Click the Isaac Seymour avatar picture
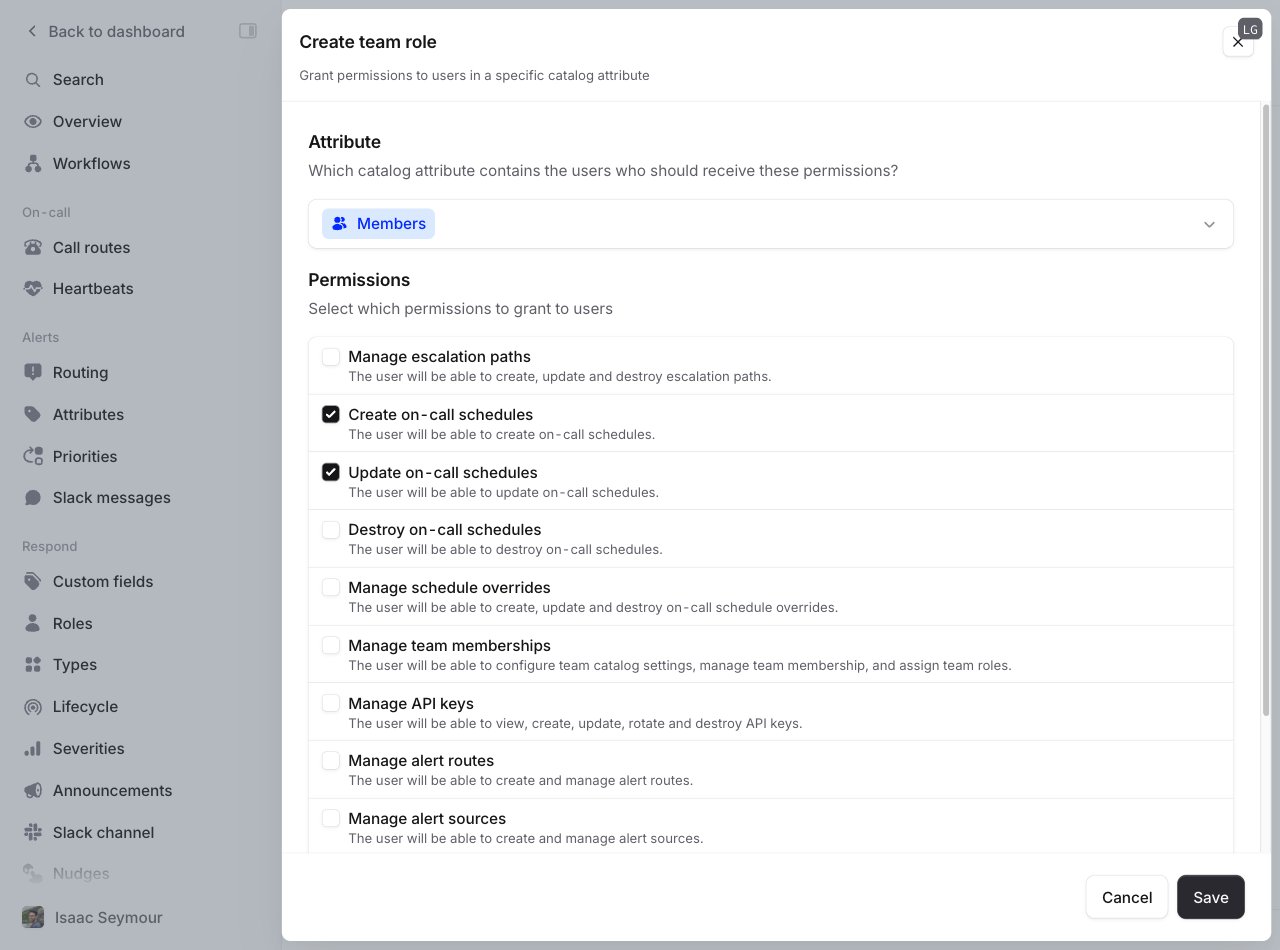 [x=33, y=917]
